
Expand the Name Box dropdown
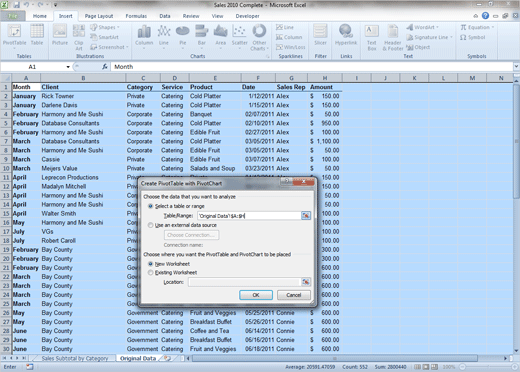(68, 67)
